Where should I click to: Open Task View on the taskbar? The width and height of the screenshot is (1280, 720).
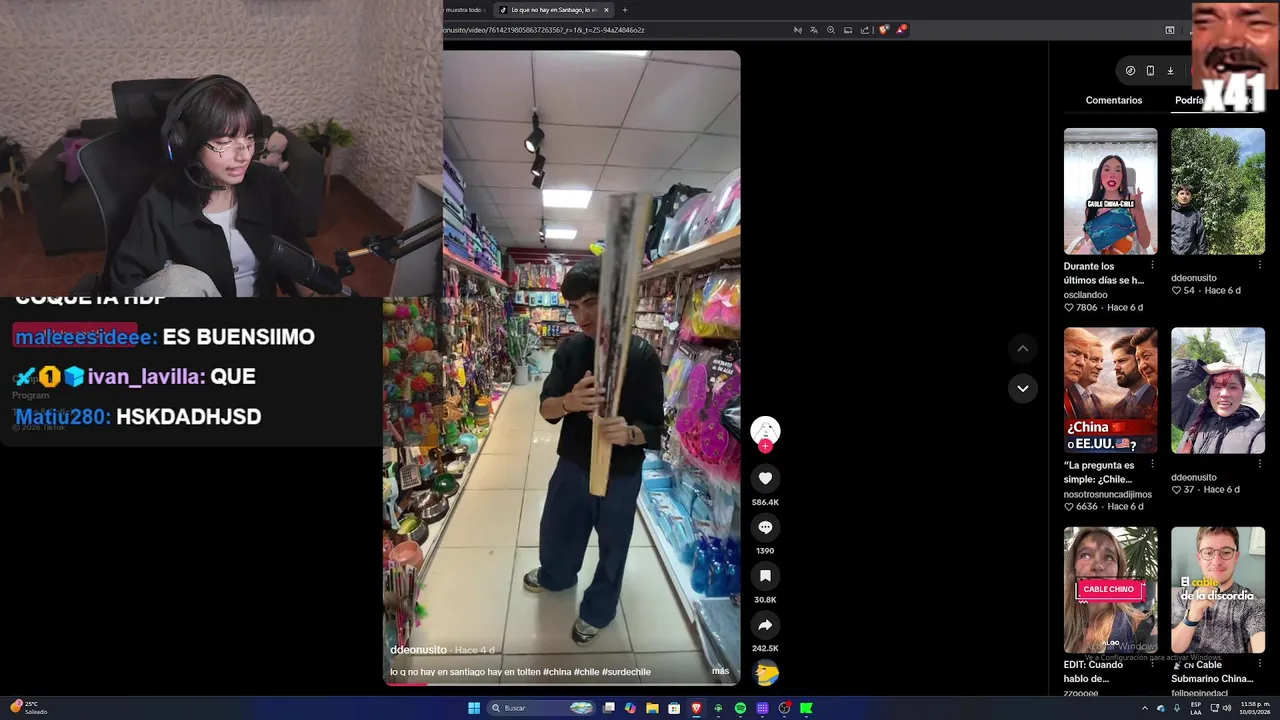click(x=608, y=708)
